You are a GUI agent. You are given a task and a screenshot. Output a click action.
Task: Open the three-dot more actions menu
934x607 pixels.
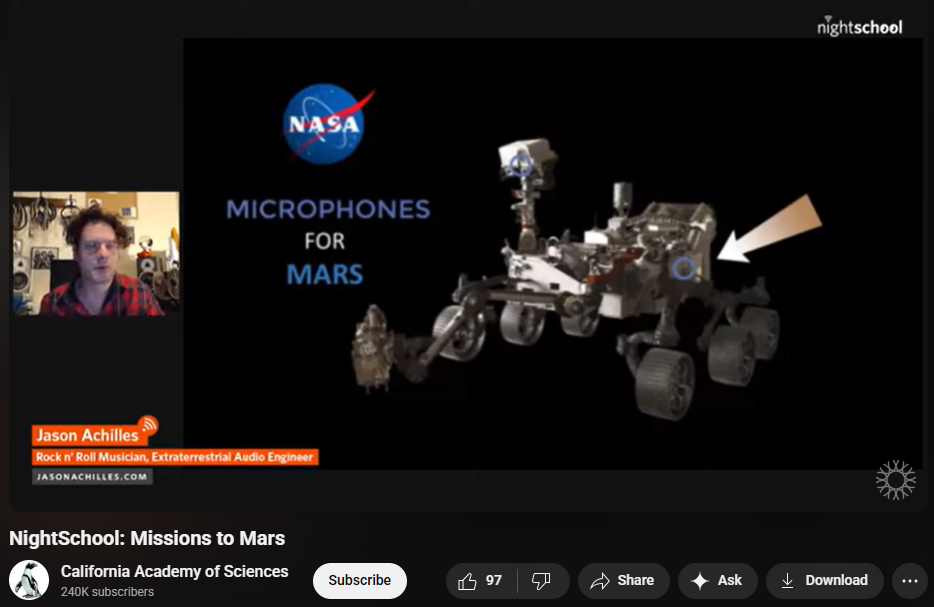click(909, 581)
